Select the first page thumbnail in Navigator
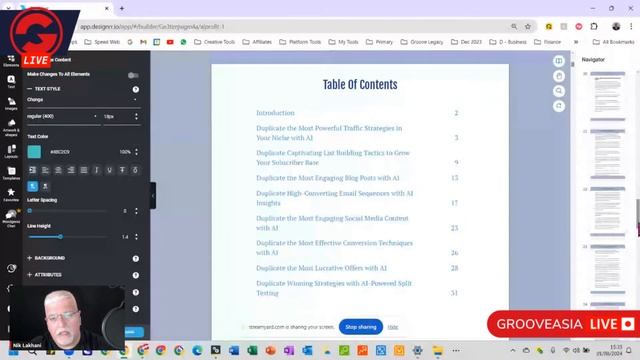This screenshot has width=640, height=360. coord(607,96)
